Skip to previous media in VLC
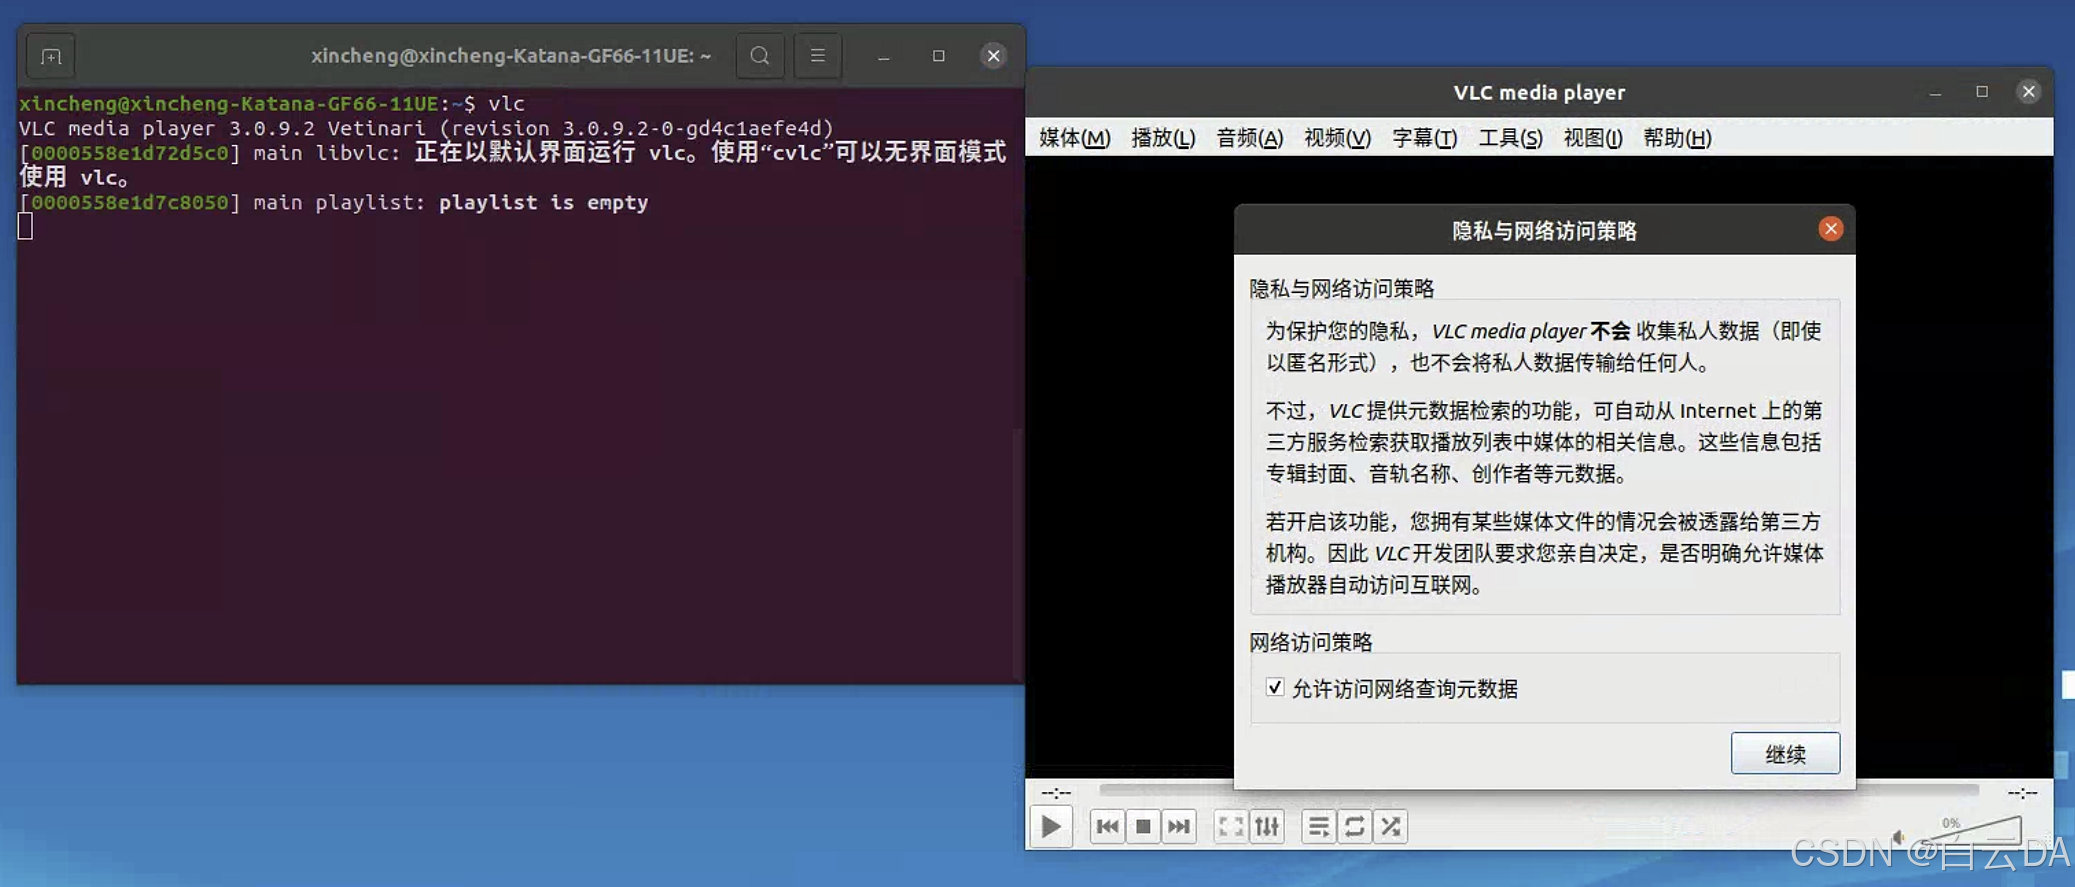The height and width of the screenshot is (887, 2075). click(1107, 826)
